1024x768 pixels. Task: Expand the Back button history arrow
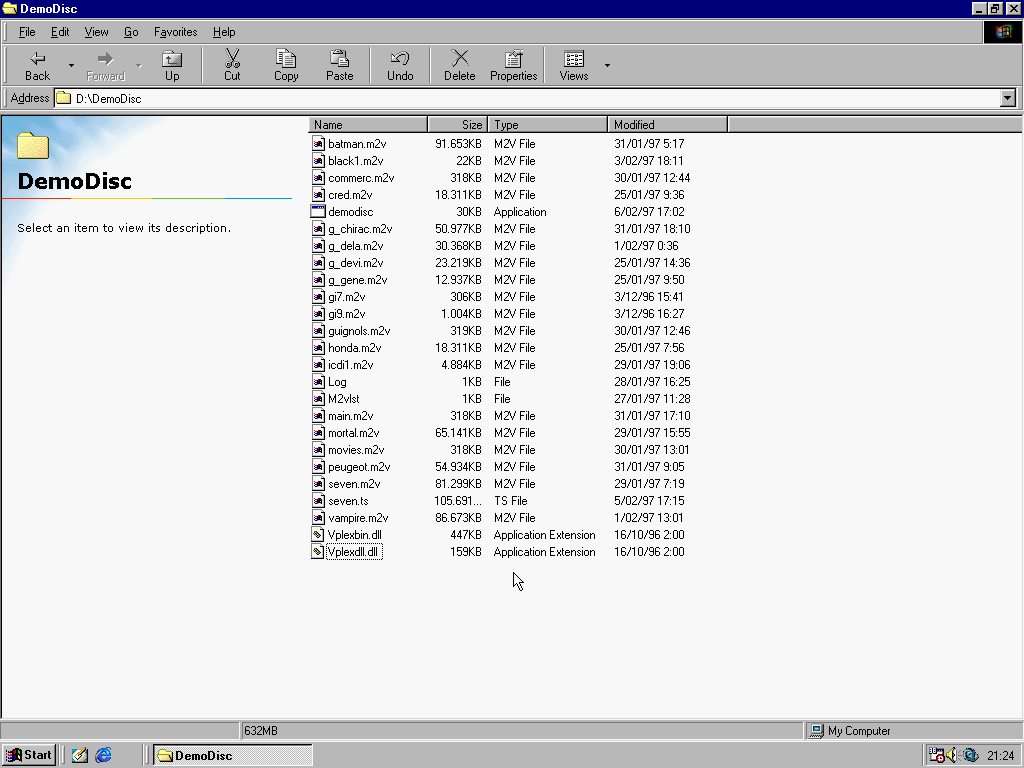coord(71,66)
